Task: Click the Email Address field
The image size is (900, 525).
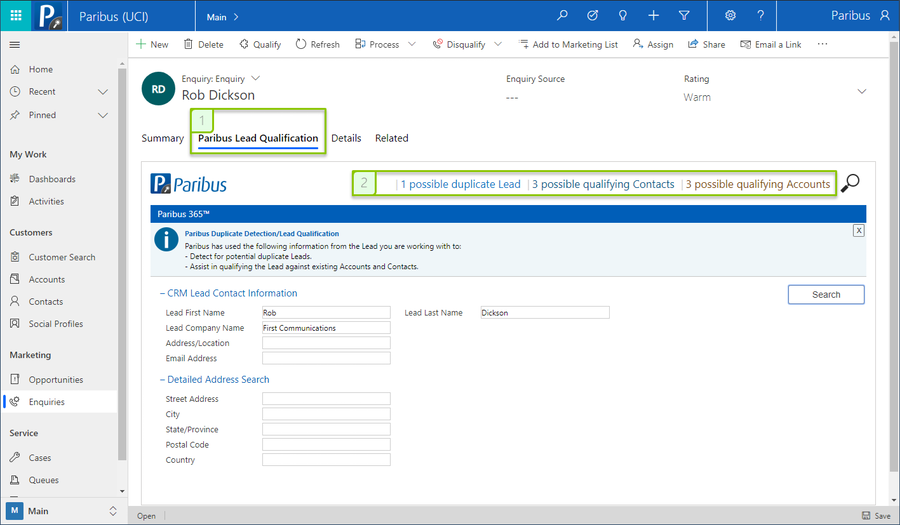Action: coord(326,358)
